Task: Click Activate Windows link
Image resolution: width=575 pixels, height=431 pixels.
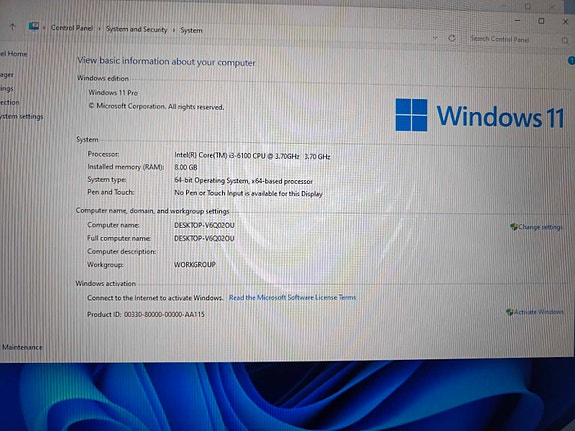Action: coord(539,312)
